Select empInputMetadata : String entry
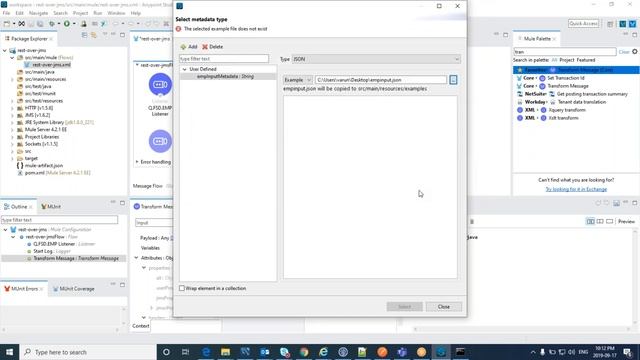This screenshot has height=360, width=640. point(225,76)
